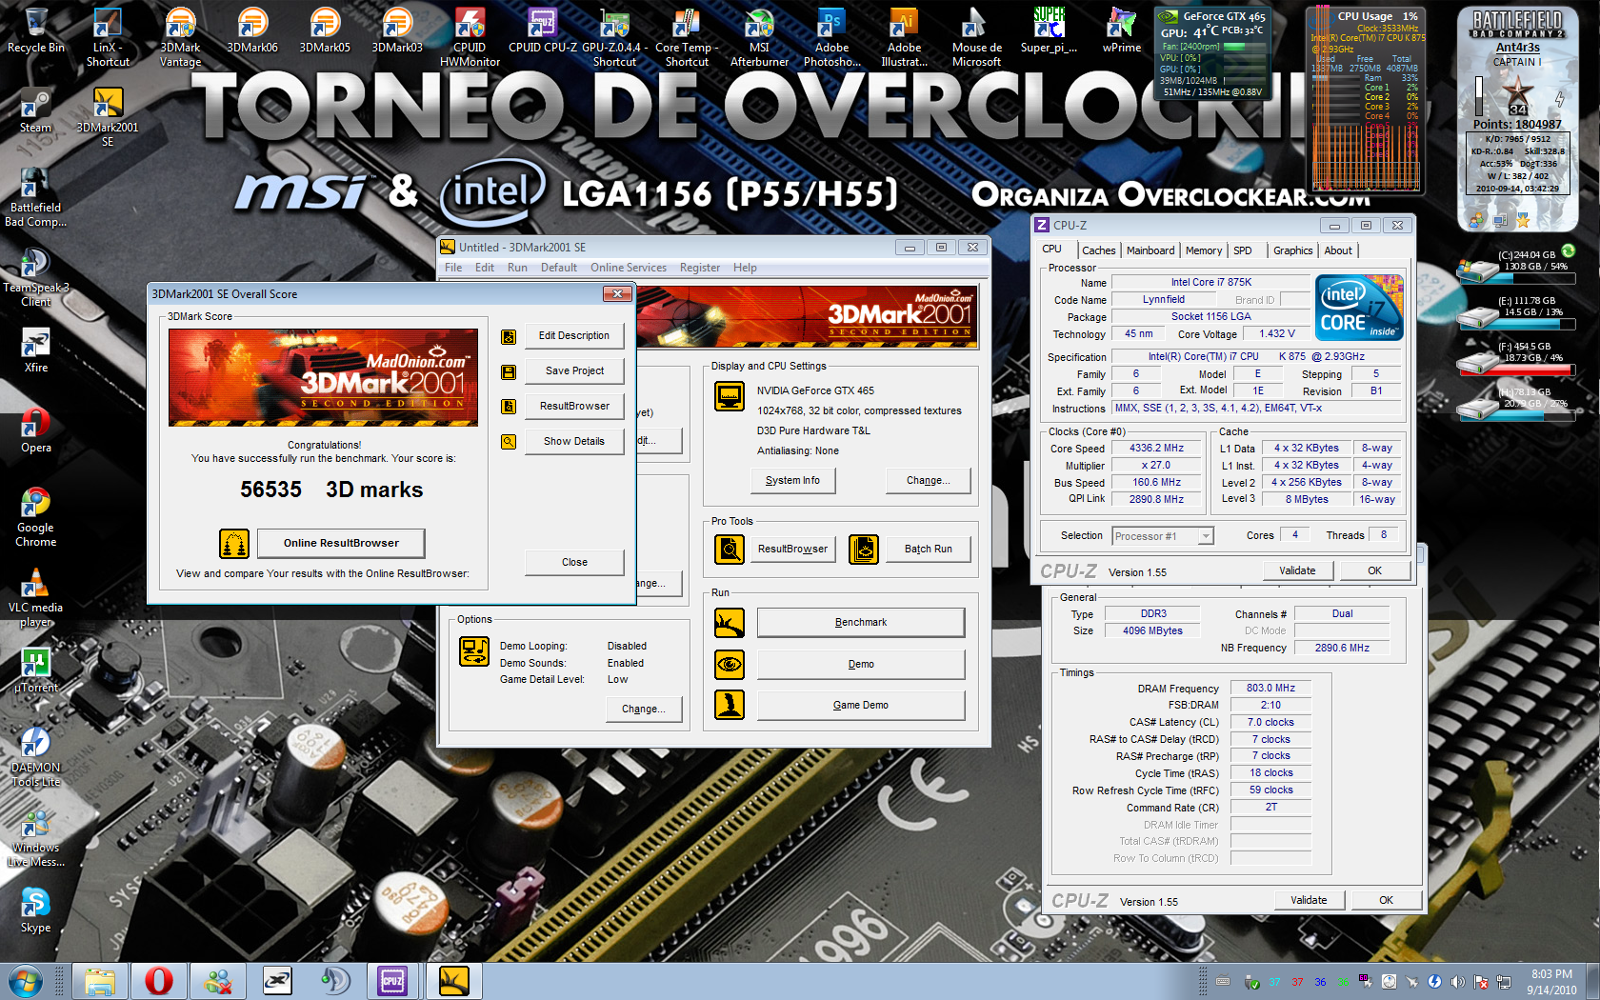
Task: Expand the Processor #1 selection dropdown
Action: click(x=1205, y=536)
